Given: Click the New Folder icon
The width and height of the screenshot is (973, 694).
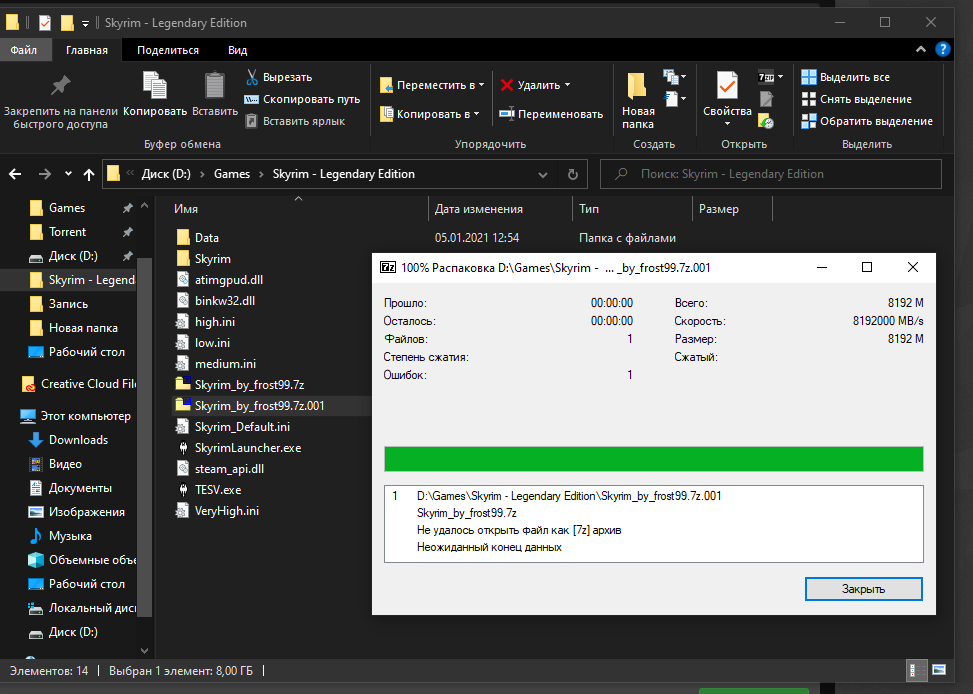Looking at the screenshot, I should [637, 87].
